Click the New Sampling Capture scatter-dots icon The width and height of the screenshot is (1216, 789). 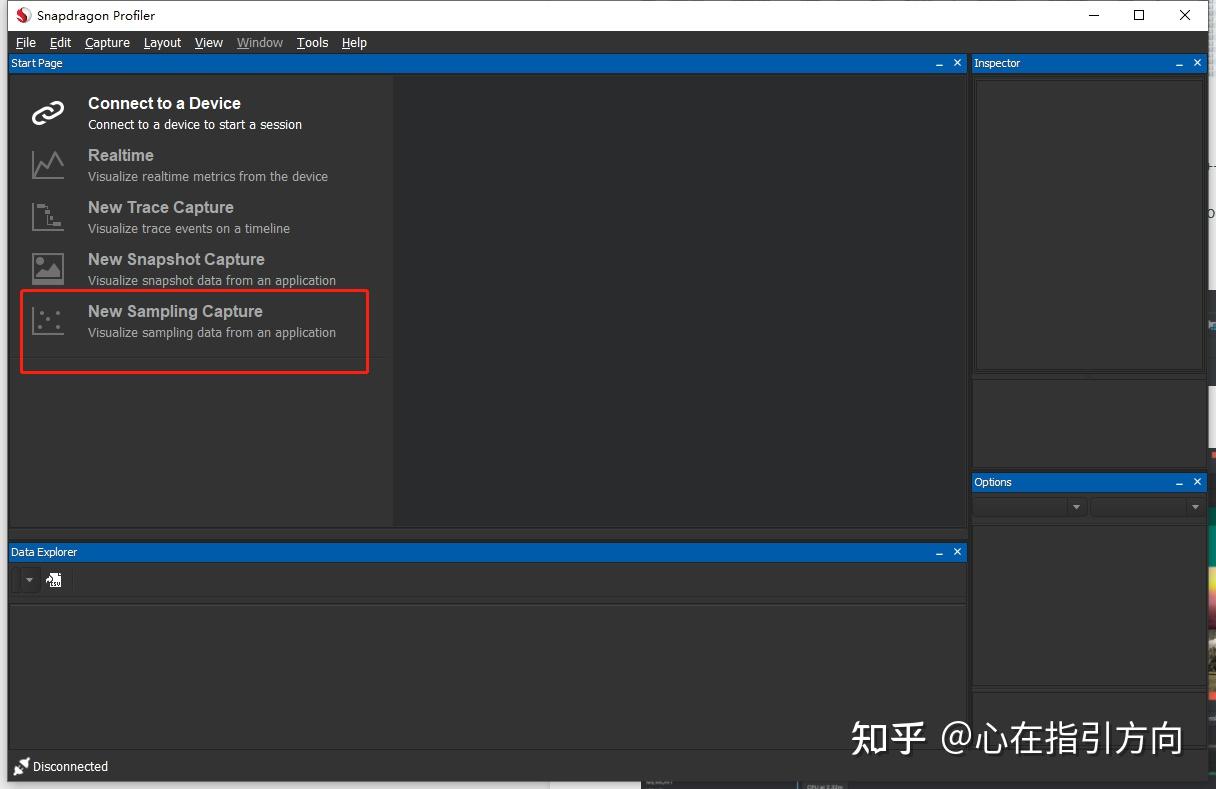[x=47, y=320]
